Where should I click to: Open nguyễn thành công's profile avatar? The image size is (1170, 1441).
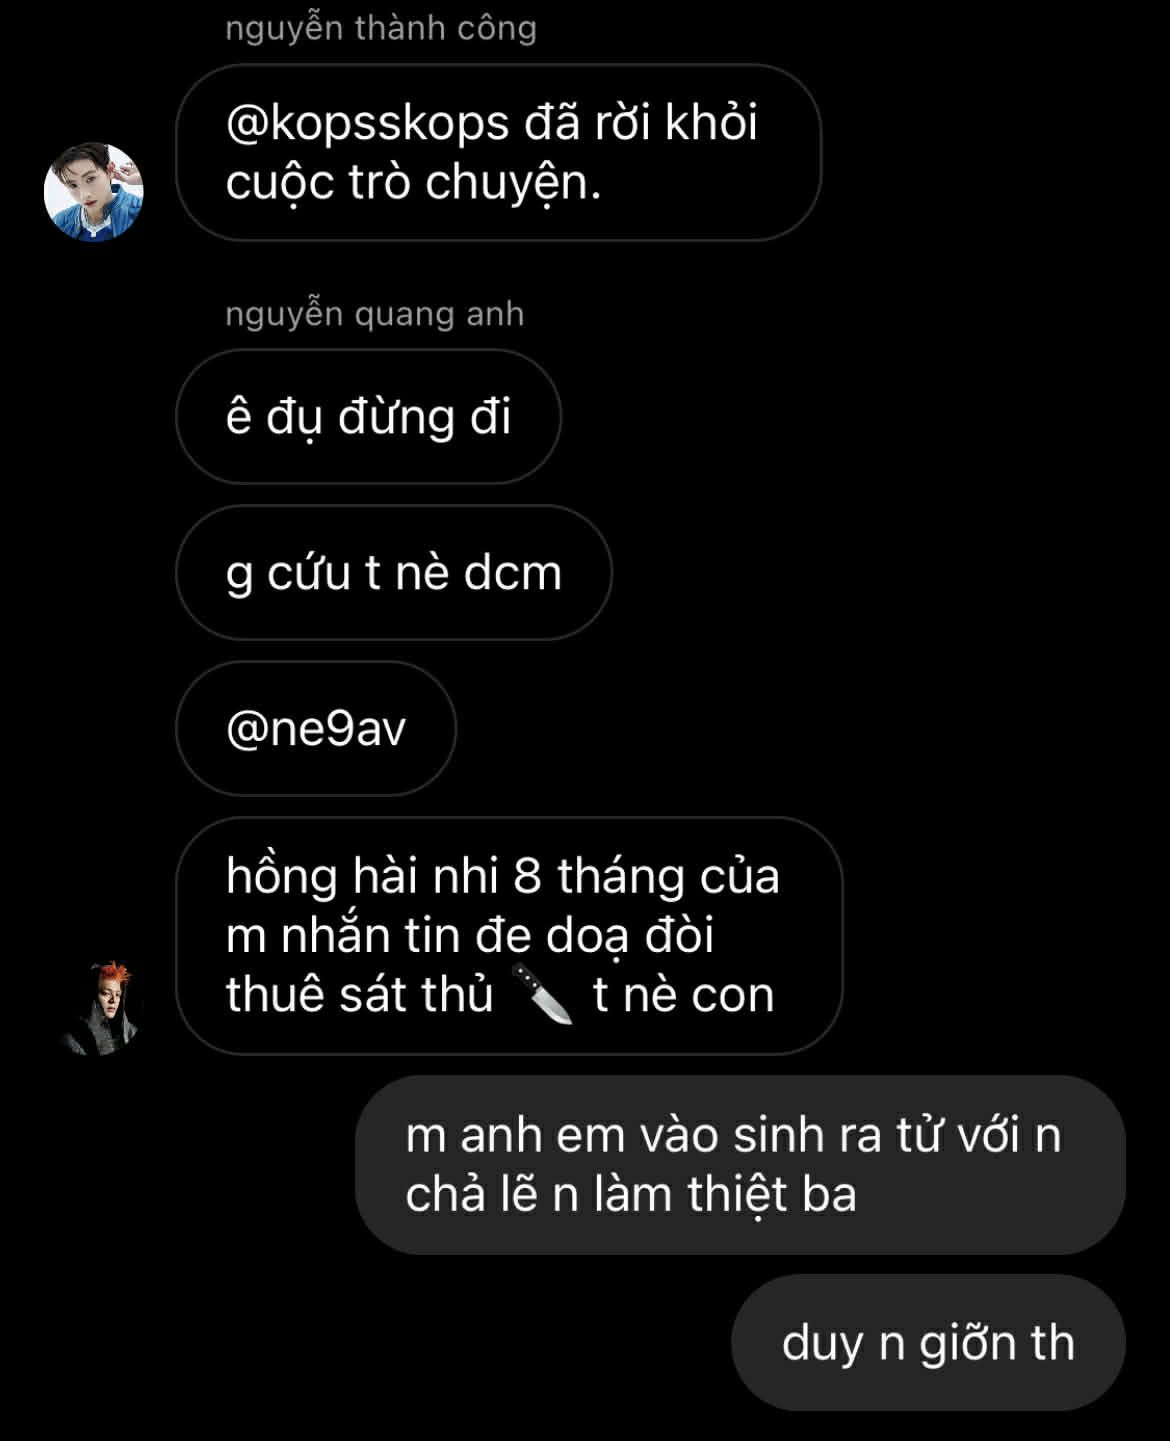pos(94,192)
